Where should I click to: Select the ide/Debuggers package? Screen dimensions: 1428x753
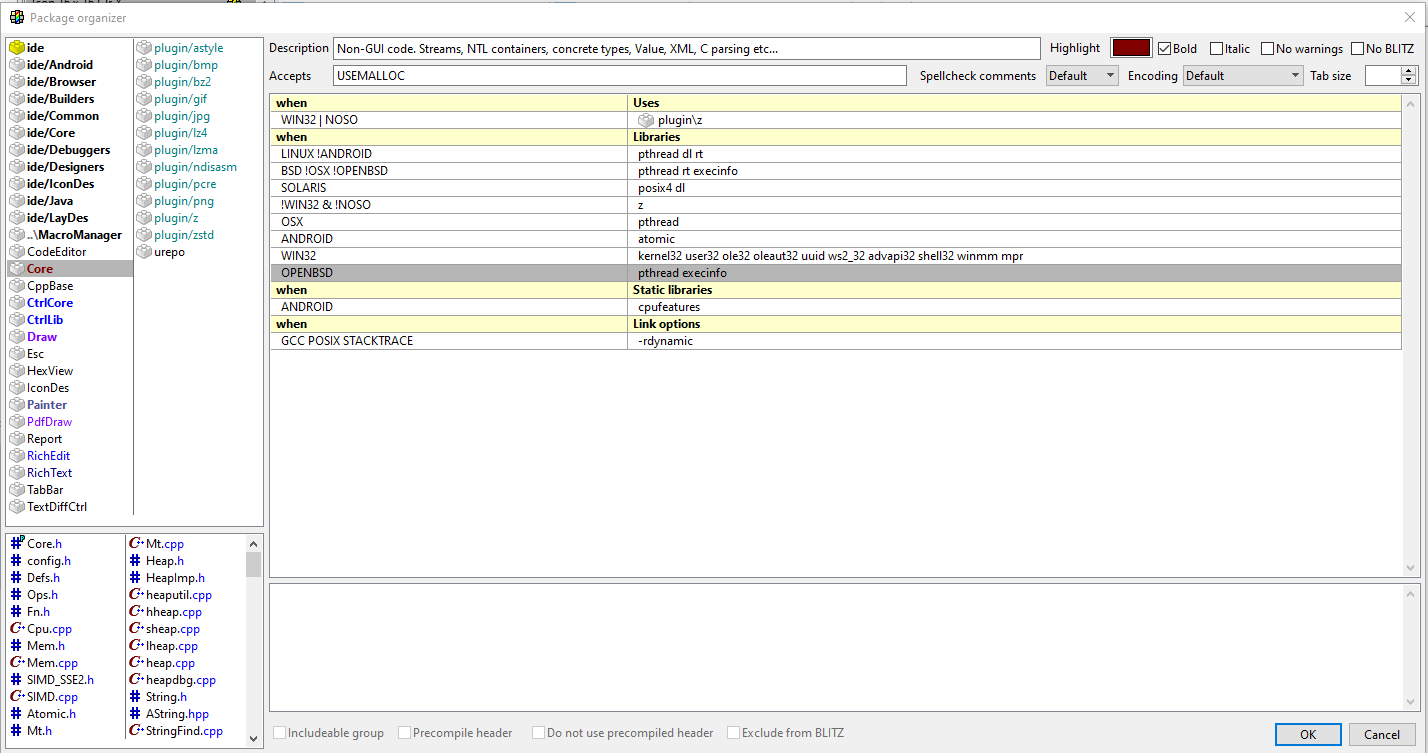pyautogui.click(x=68, y=150)
